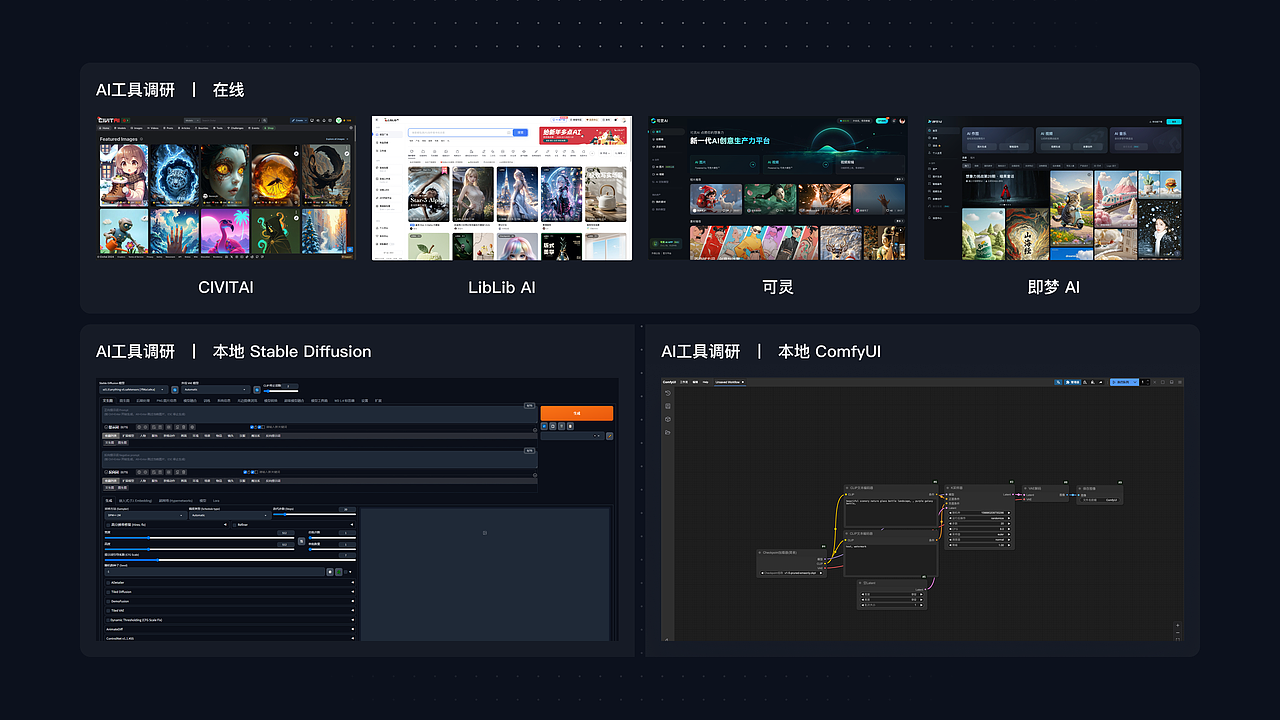Expand the seed extra options arrow
The width and height of the screenshot is (1280, 720).
pyautogui.click(x=350, y=572)
